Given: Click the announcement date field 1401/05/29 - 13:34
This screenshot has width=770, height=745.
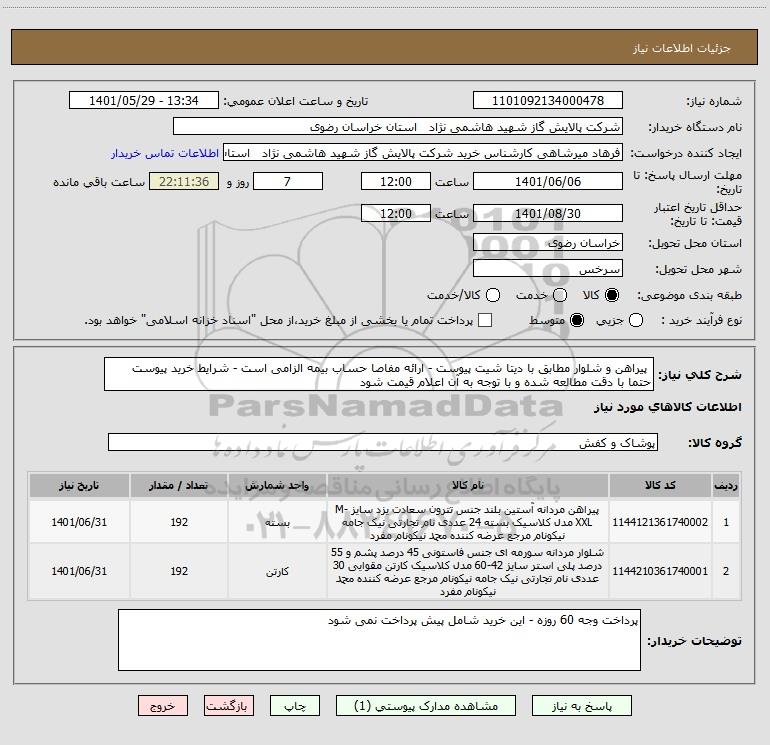Looking at the screenshot, I should (143, 101).
